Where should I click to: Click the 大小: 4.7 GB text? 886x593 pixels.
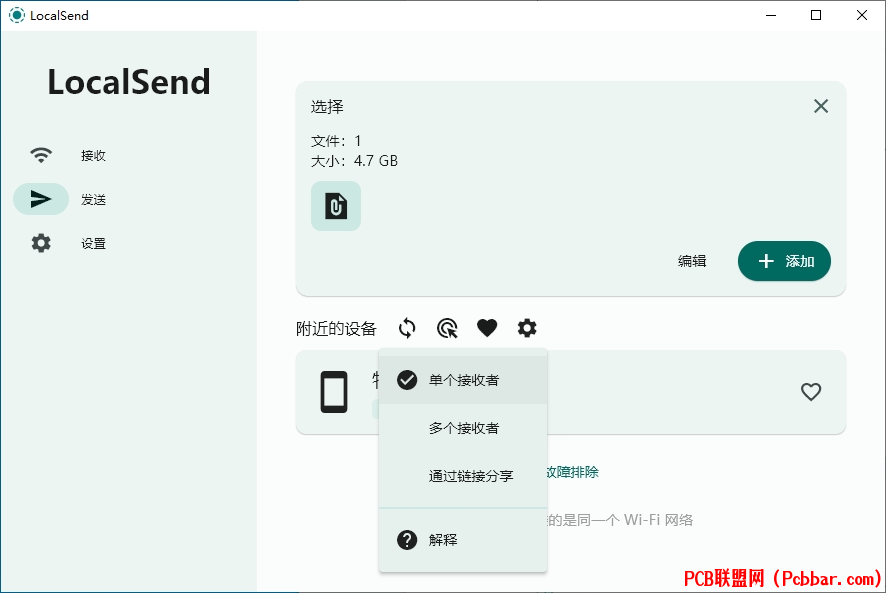click(354, 161)
